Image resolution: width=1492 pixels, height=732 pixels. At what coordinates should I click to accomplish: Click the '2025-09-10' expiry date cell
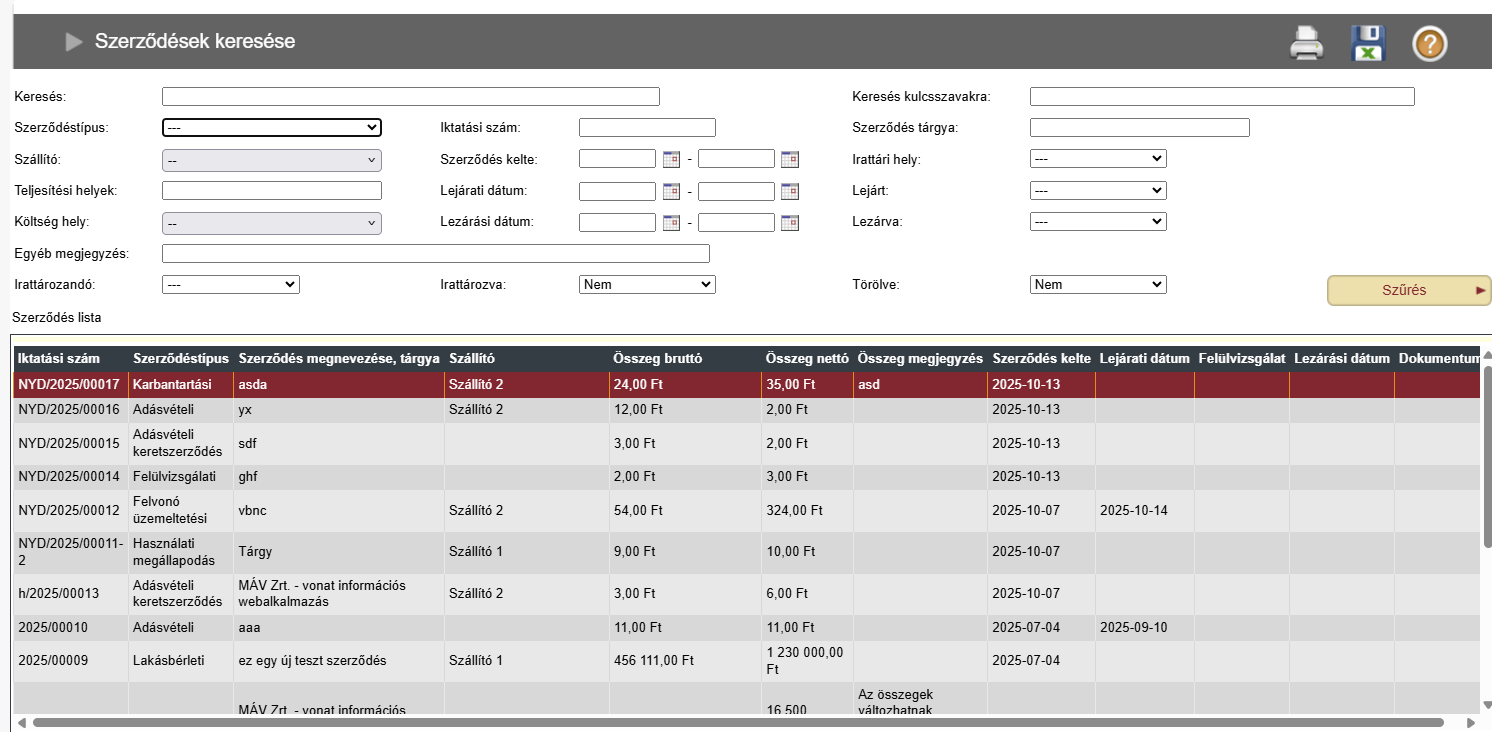(1144, 628)
